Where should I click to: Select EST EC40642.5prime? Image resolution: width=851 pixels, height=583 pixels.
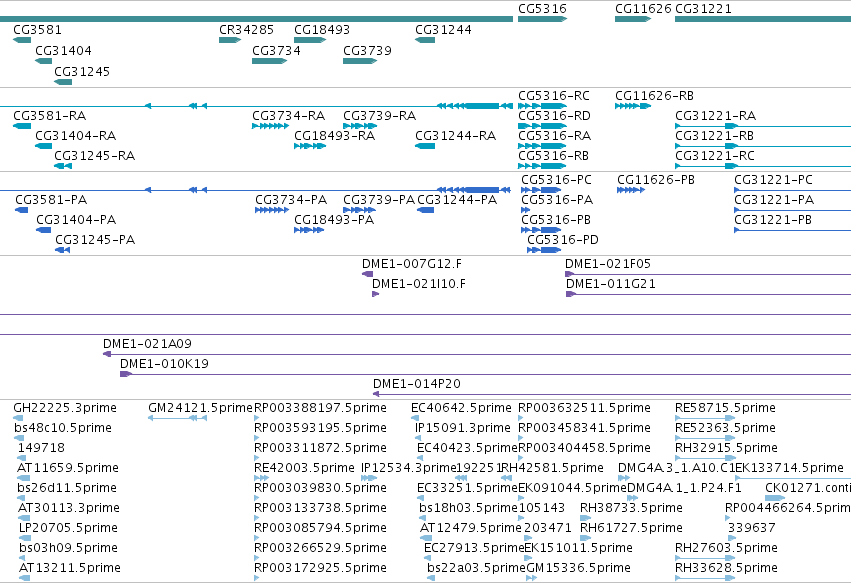415,418
